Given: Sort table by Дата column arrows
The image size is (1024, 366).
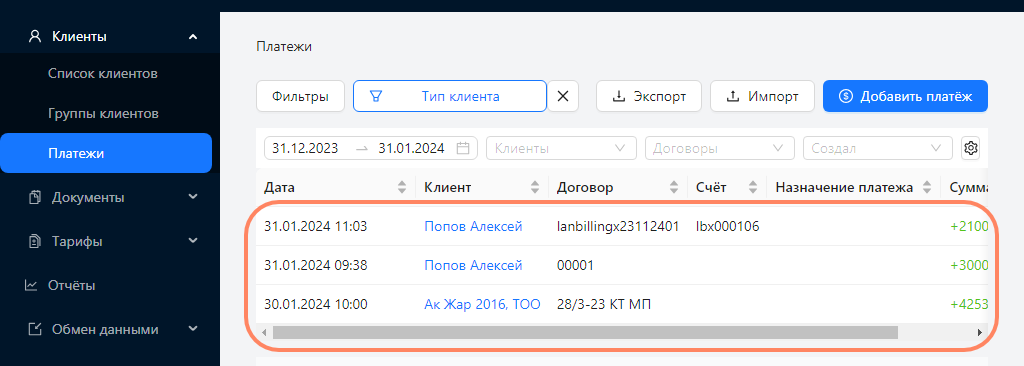Looking at the screenshot, I should click(402, 188).
